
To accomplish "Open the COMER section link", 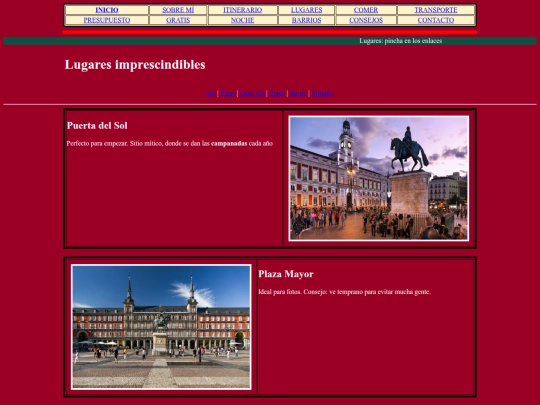I will point(366,10).
